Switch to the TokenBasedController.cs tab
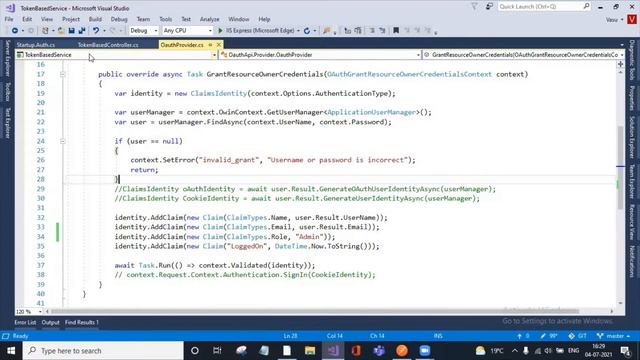The width and height of the screenshot is (640, 360). tap(108, 45)
